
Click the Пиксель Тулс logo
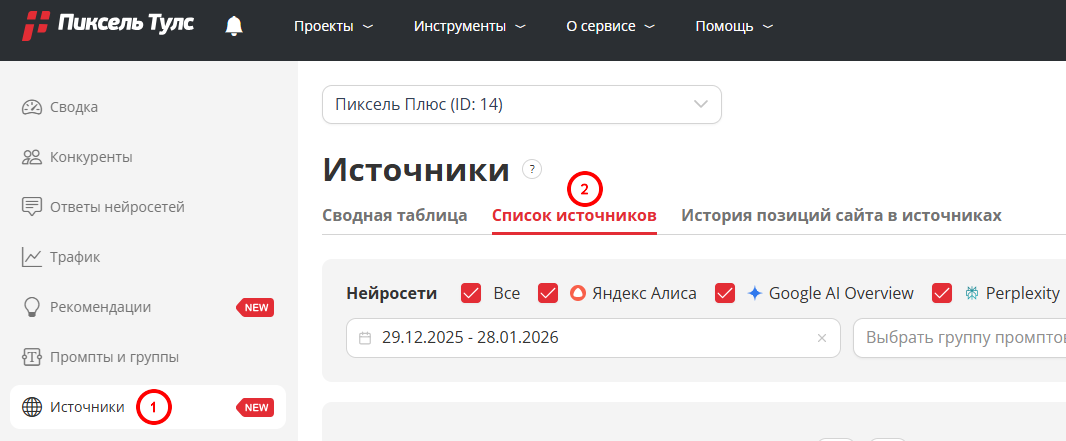(x=110, y=25)
